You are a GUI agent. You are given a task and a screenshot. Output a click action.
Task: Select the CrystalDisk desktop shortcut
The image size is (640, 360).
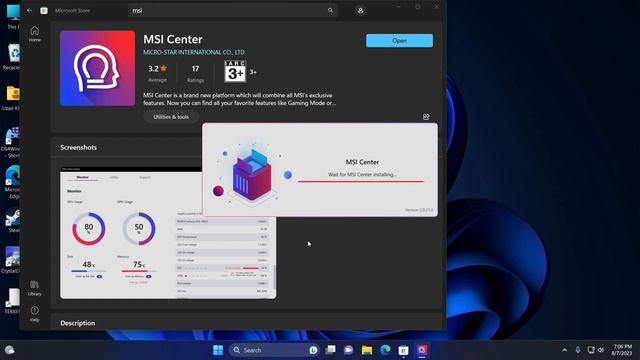click(x=11, y=260)
